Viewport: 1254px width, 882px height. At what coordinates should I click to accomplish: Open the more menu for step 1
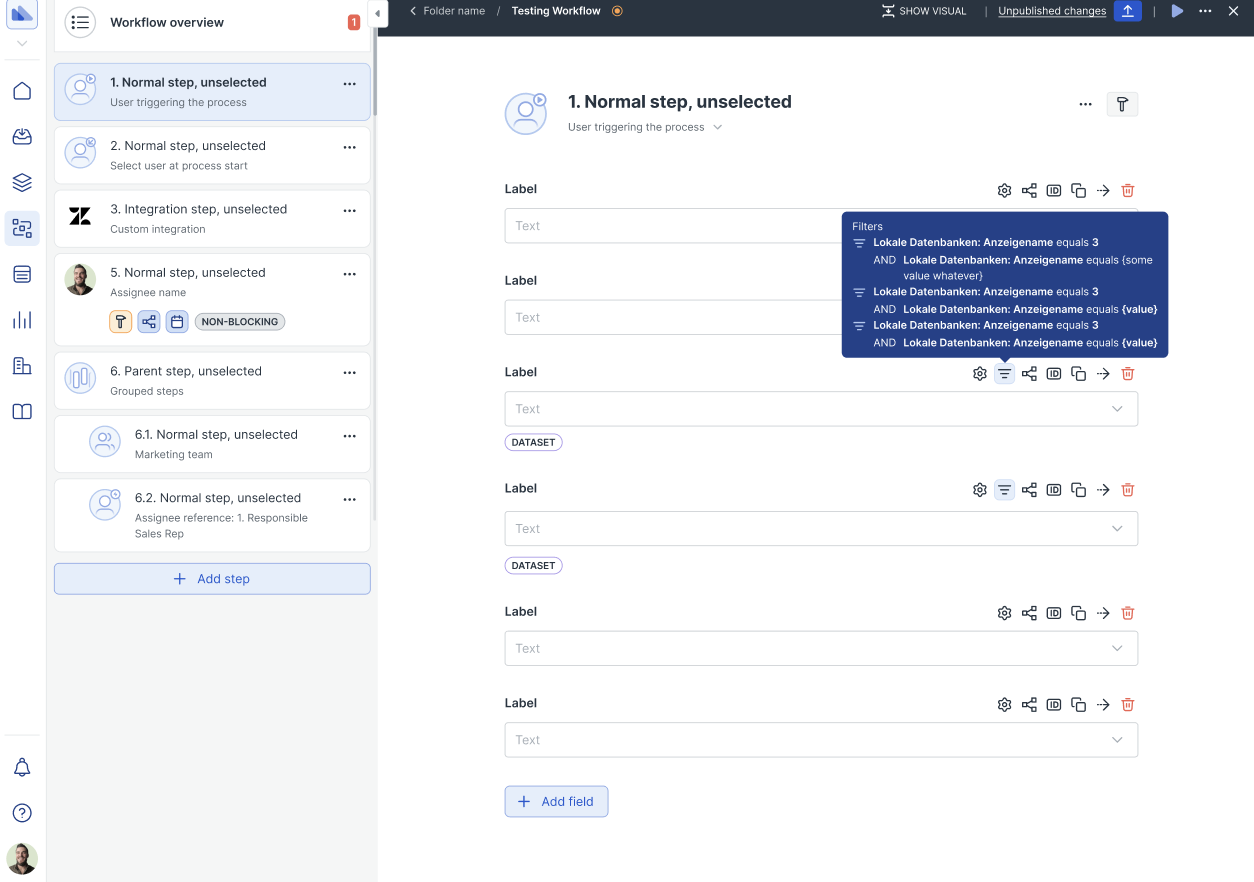click(350, 84)
